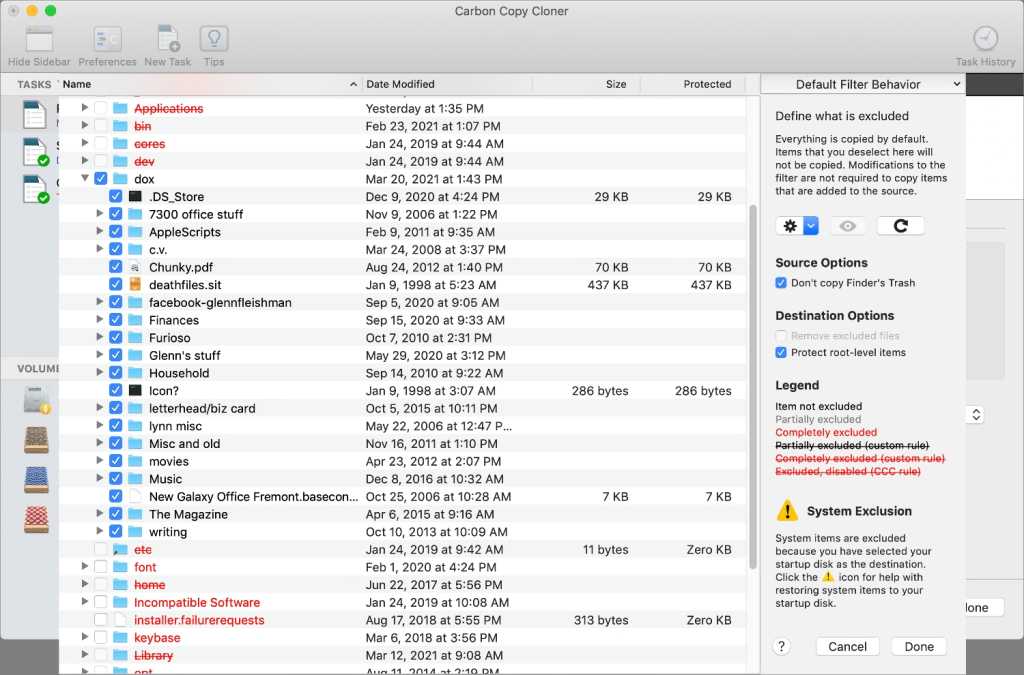
Task: Sort by the Name column header
Action: (209, 84)
